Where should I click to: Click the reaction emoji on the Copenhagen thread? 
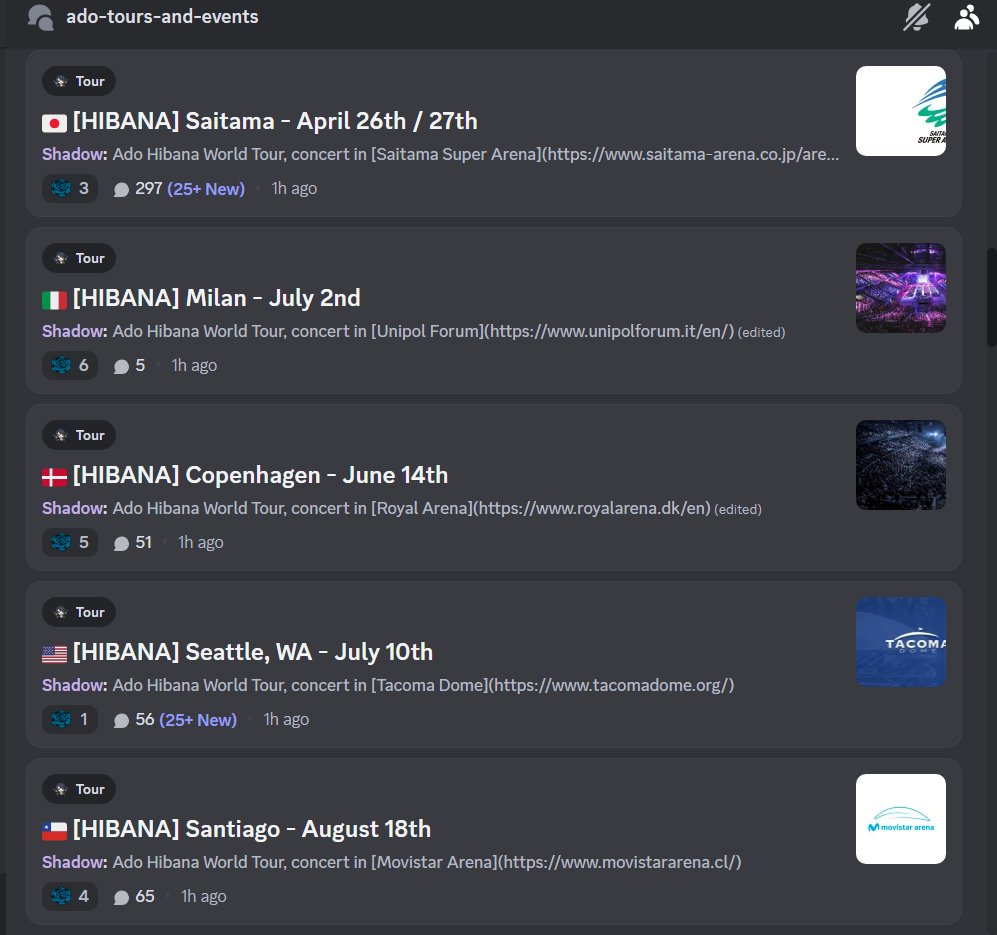[62, 542]
